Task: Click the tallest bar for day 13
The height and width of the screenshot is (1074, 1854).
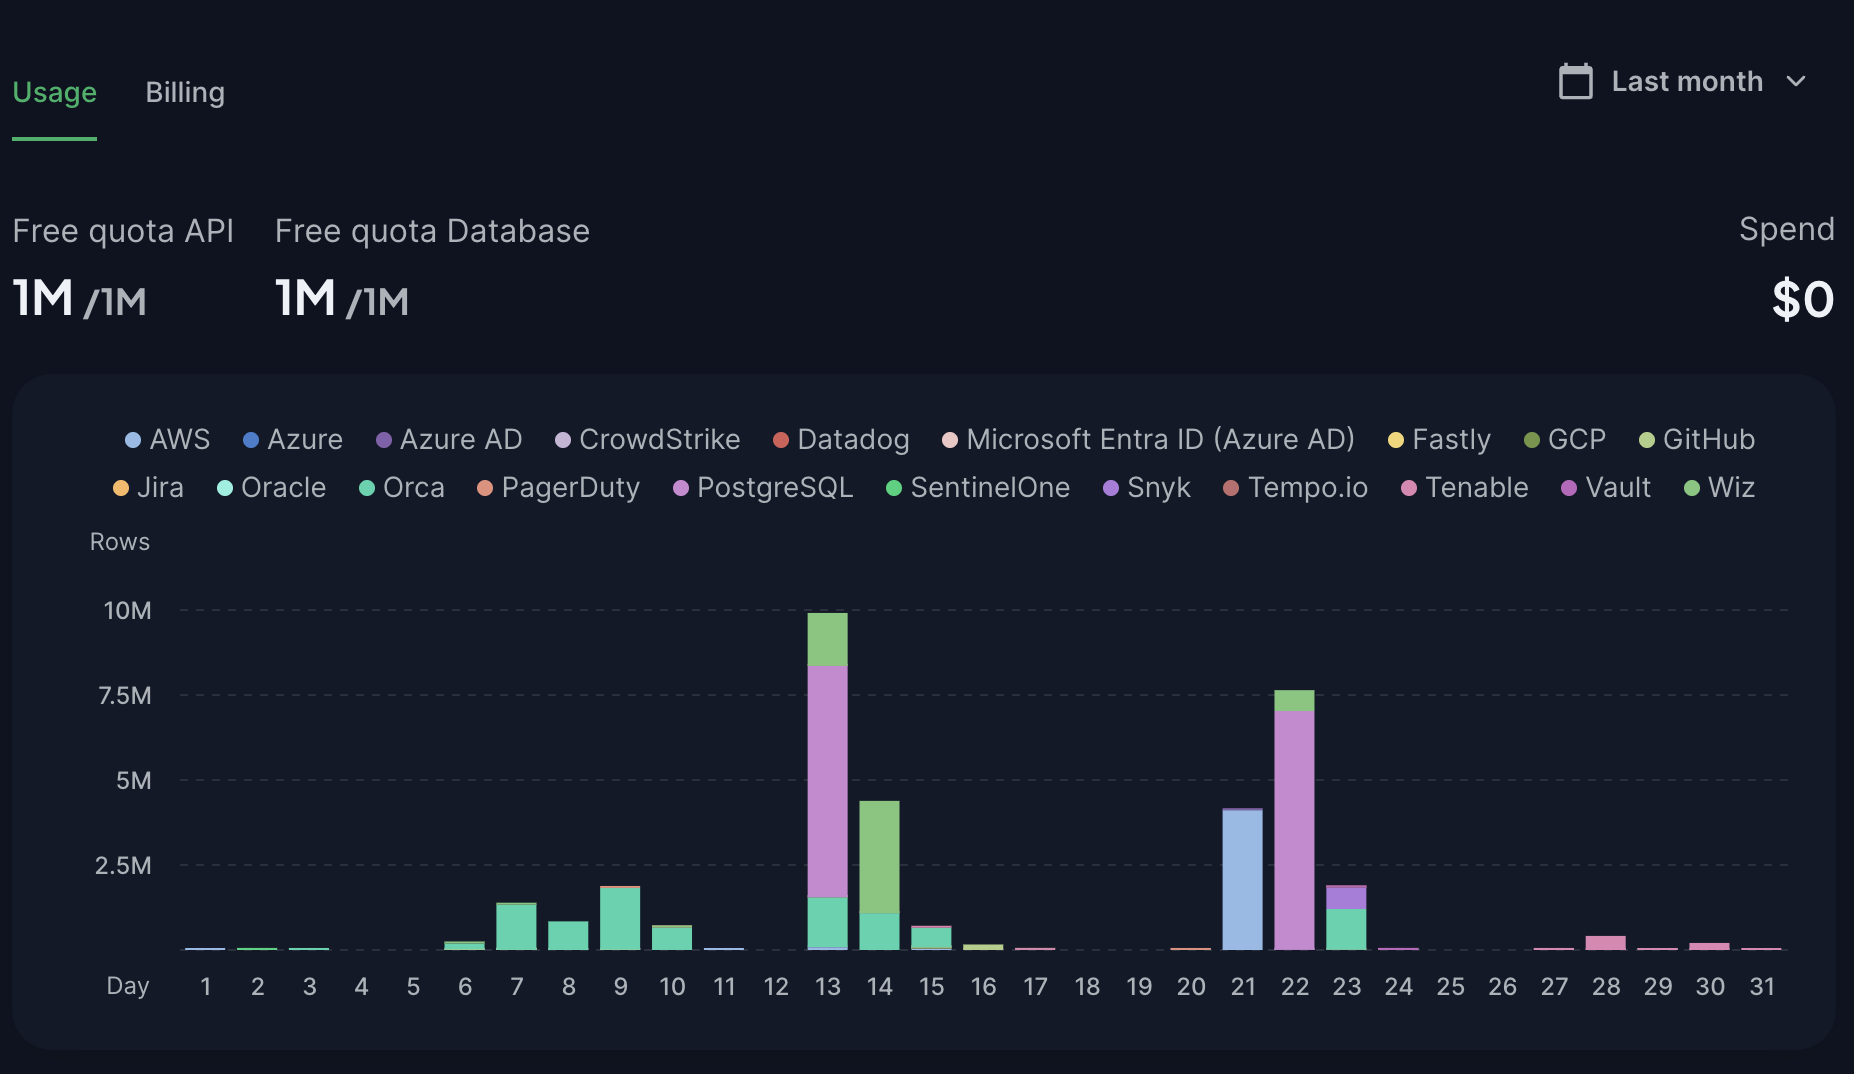Action: tap(827, 781)
